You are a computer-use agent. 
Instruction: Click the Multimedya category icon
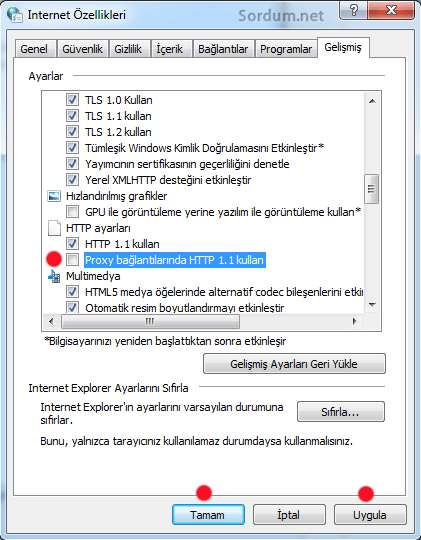click(54, 276)
